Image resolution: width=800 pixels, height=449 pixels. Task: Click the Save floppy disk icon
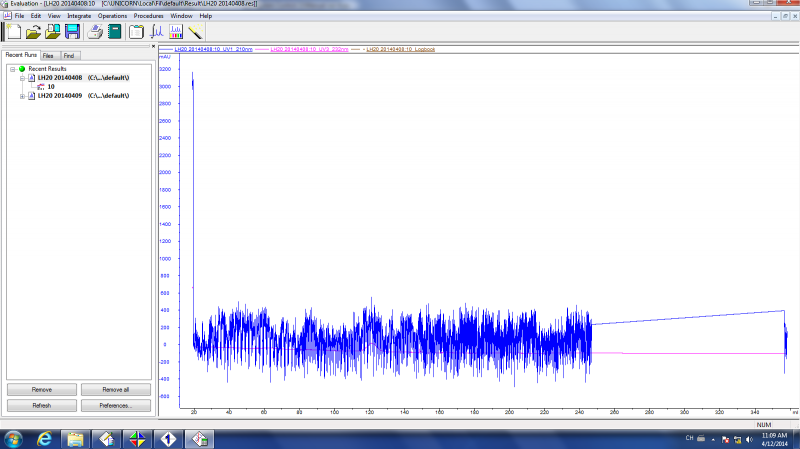(x=71, y=31)
